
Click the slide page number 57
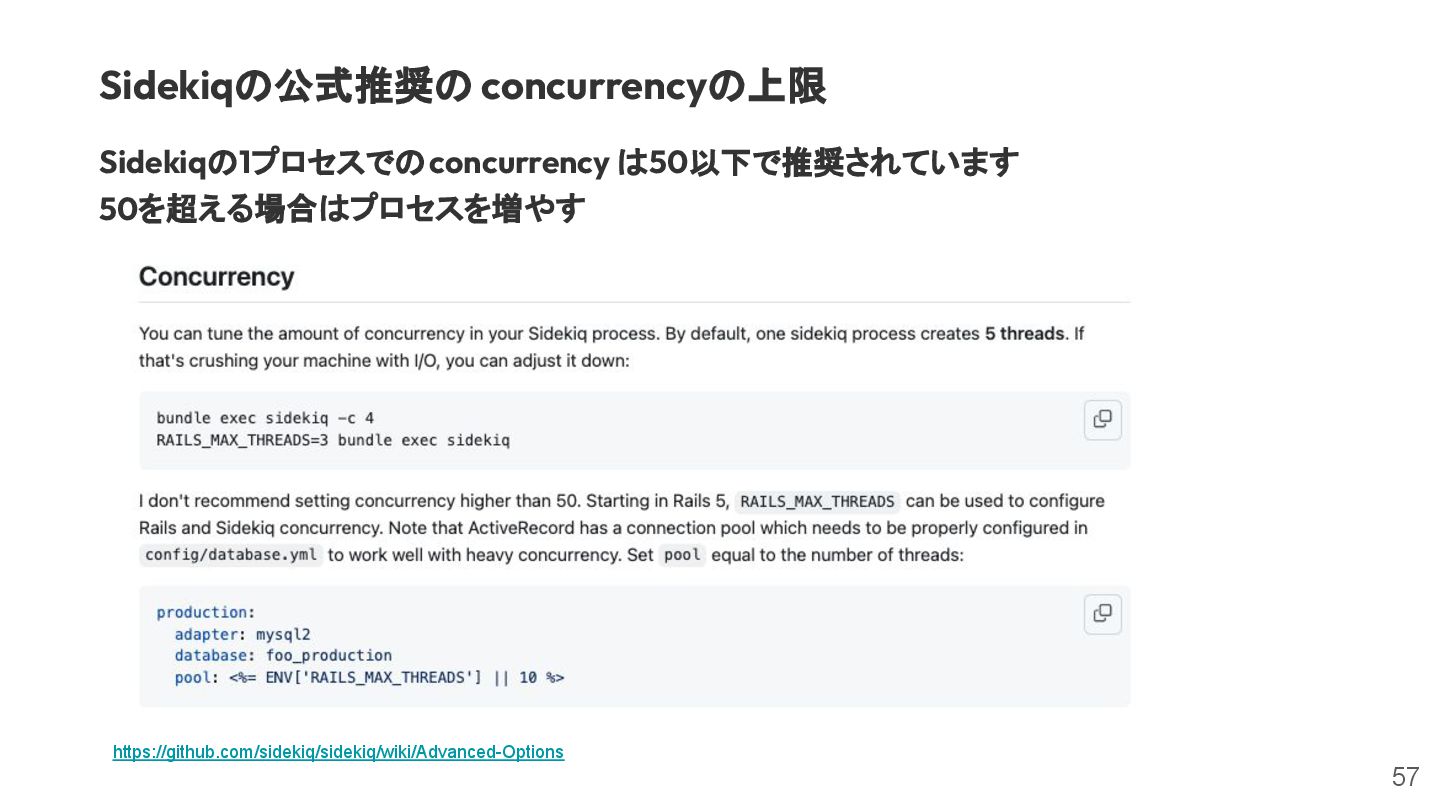pos(1405,777)
